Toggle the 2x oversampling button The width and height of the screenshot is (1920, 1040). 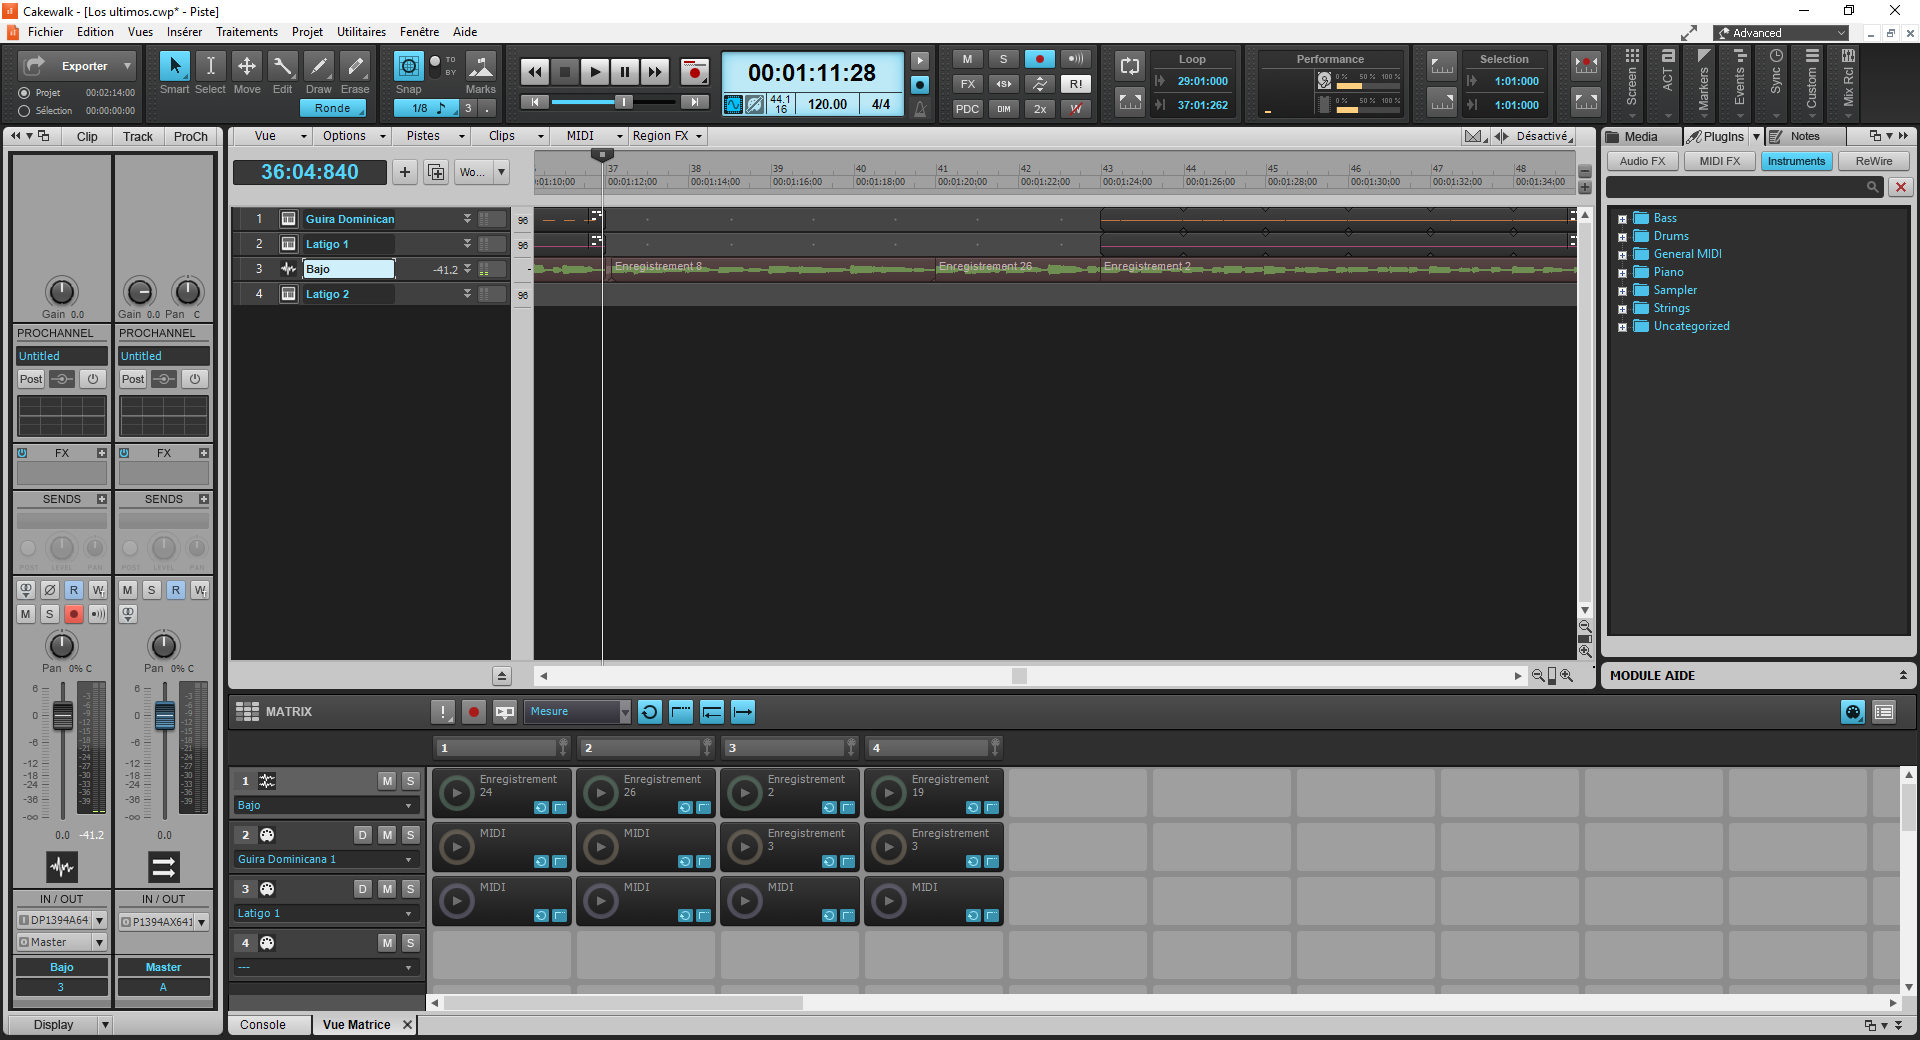coord(1040,109)
